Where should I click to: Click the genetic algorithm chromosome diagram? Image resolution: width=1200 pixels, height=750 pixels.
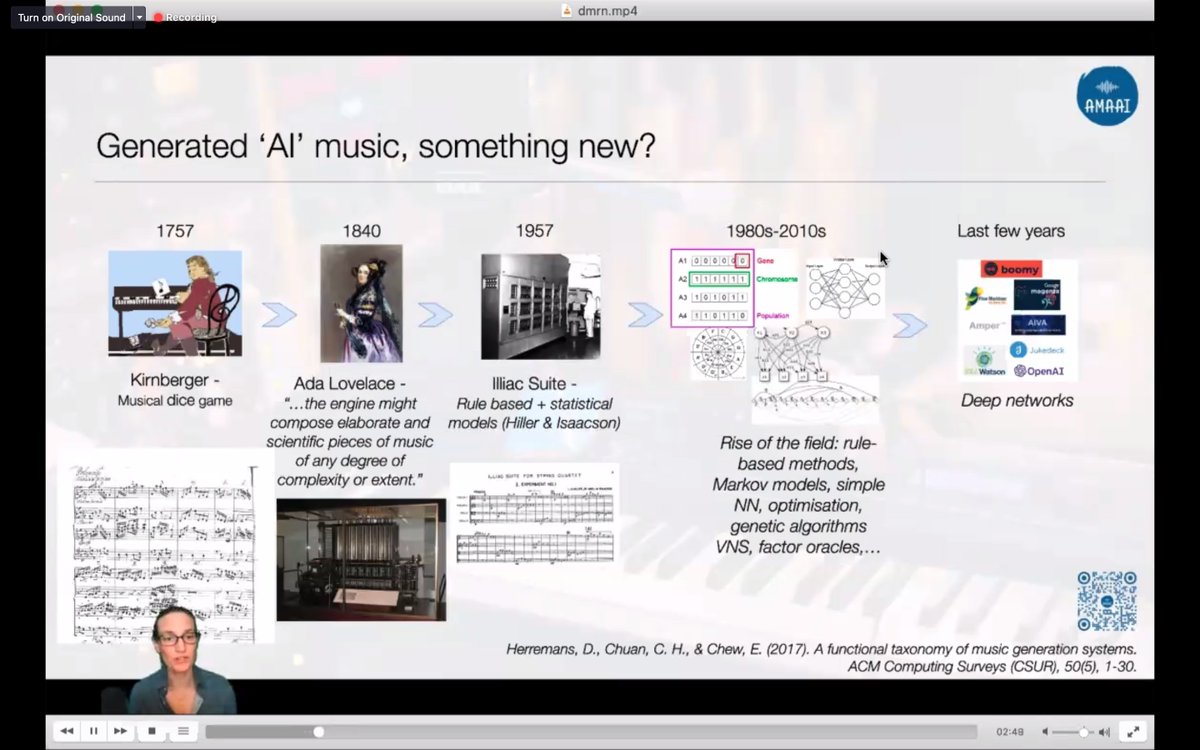[x=711, y=288]
